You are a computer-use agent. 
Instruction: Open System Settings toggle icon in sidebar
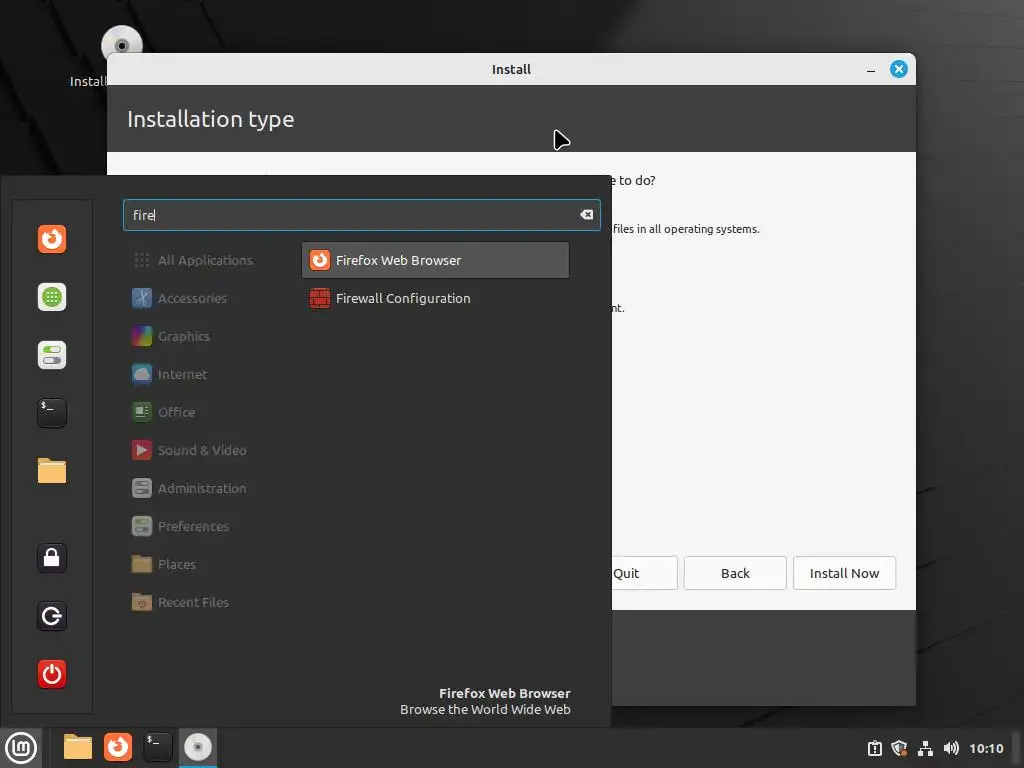52,355
